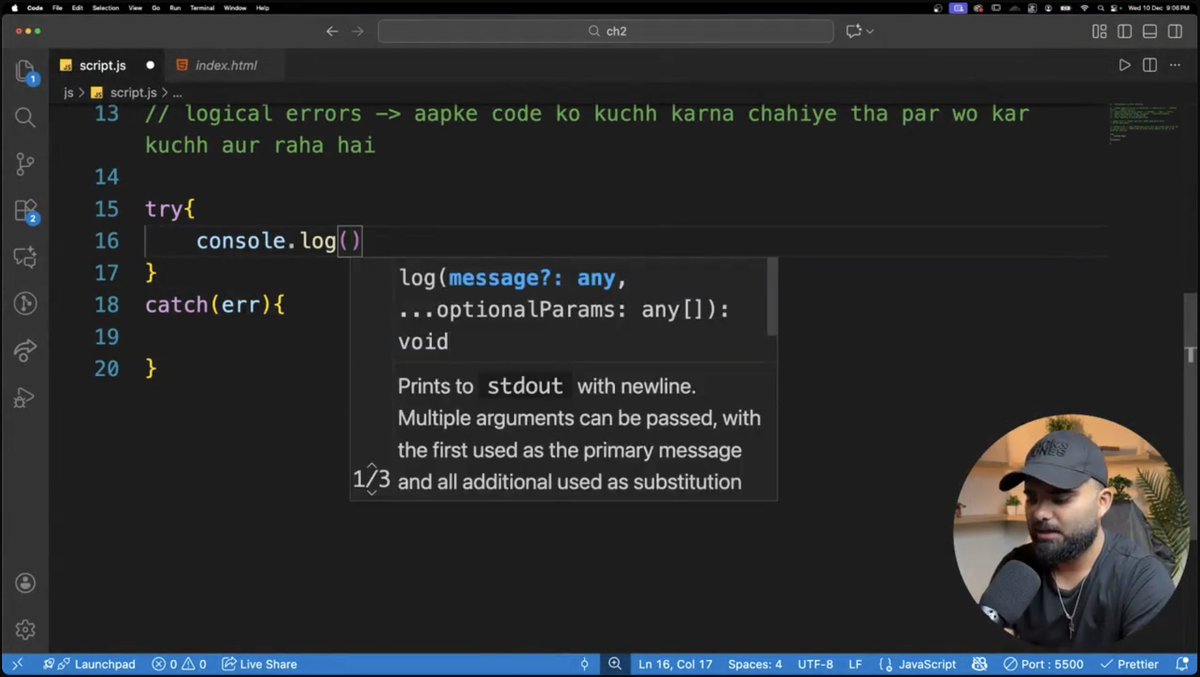Image resolution: width=1200 pixels, height=677 pixels.
Task: Open the Explorer view in the activity bar
Action: (25, 71)
